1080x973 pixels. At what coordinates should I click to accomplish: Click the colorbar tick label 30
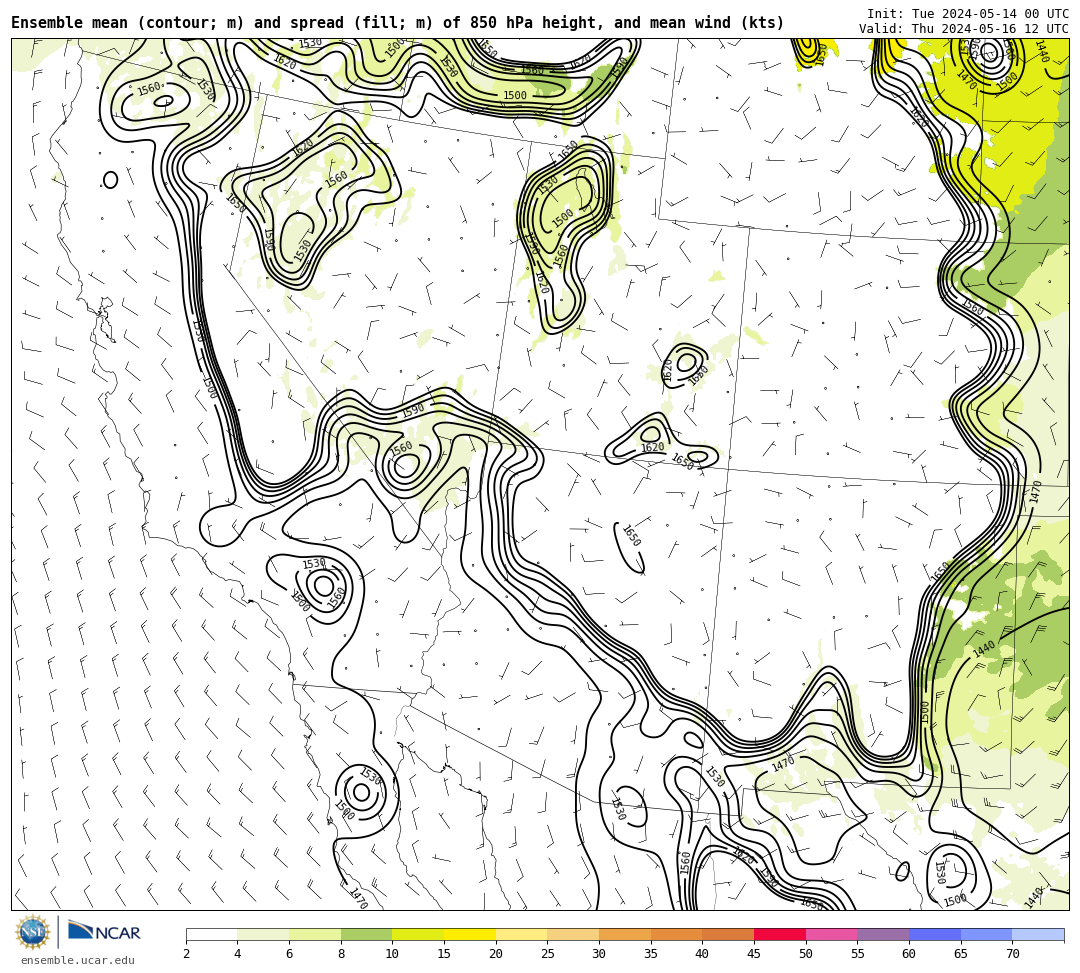pyautogui.click(x=599, y=954)
